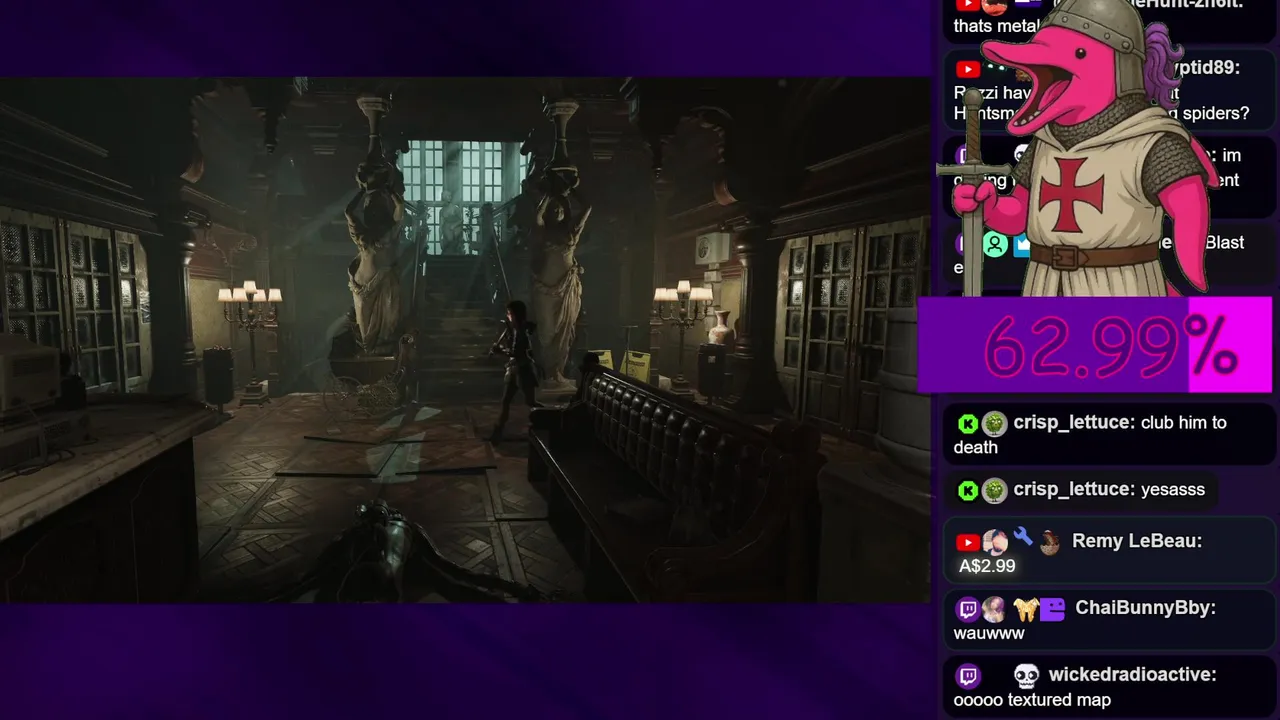Click the "A$2.99" donation amount
1280x720 pixels.
987,567
